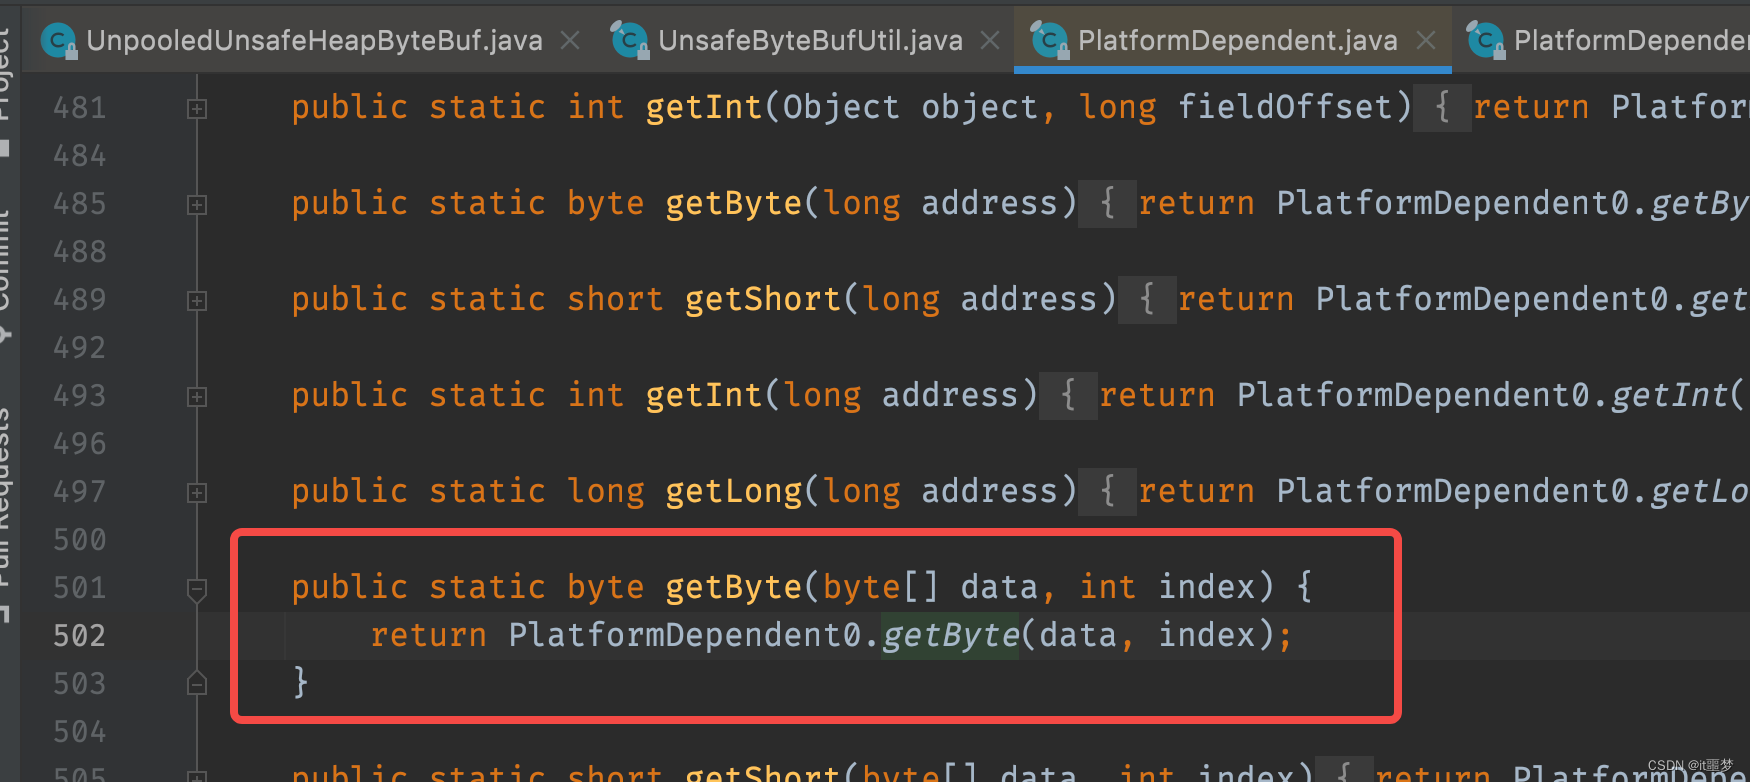The width and height of the screenshot is (1750, 782).
Task: Close the UnpooledUnsafeHeapByteBuf.java tab
Action: 570,40
